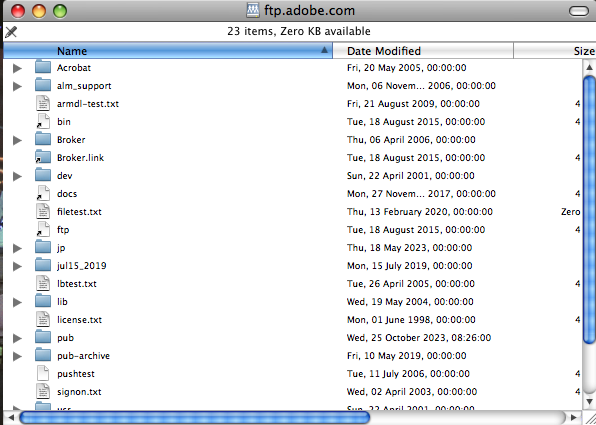596x425 pixels.
Task: Select the row named Acrobat
Action: 292,68
